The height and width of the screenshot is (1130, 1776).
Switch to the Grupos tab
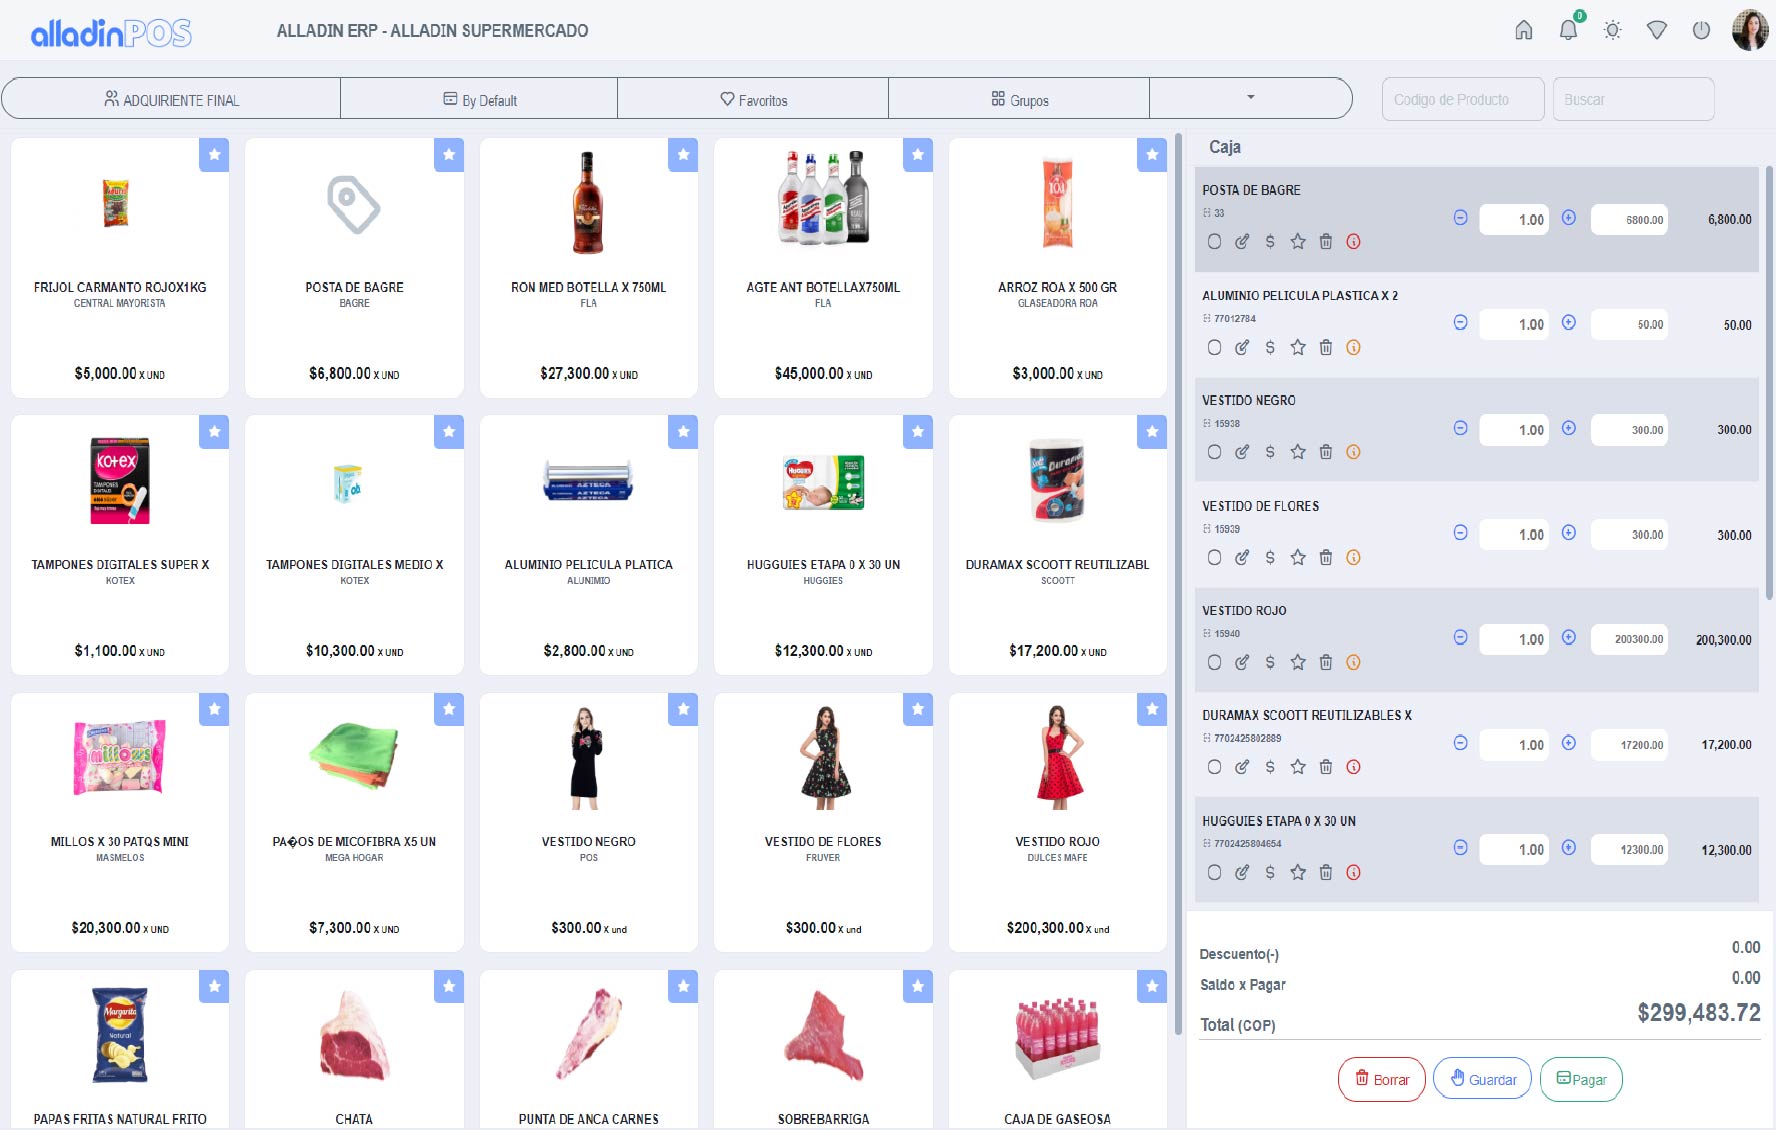pos(1019,99)
